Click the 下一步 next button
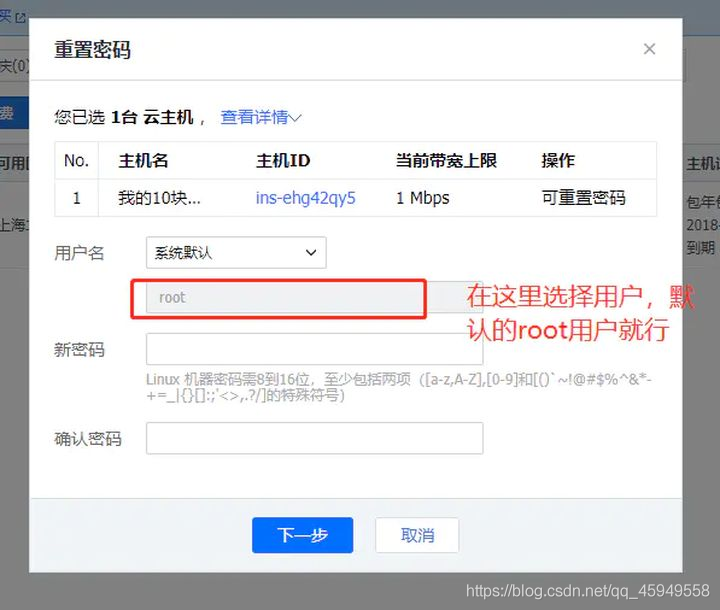The height and width of the screenshot is (610, 720). 302,535
